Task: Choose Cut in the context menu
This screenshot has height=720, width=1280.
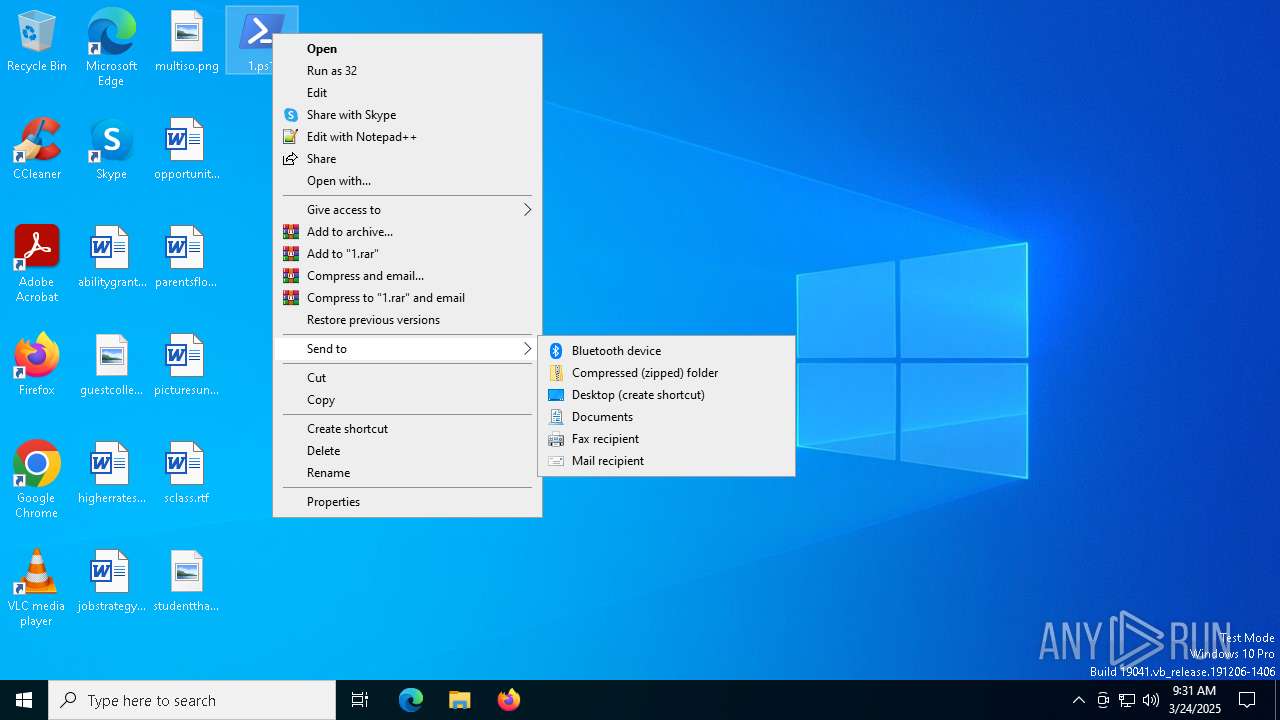Action: point(408,378)
